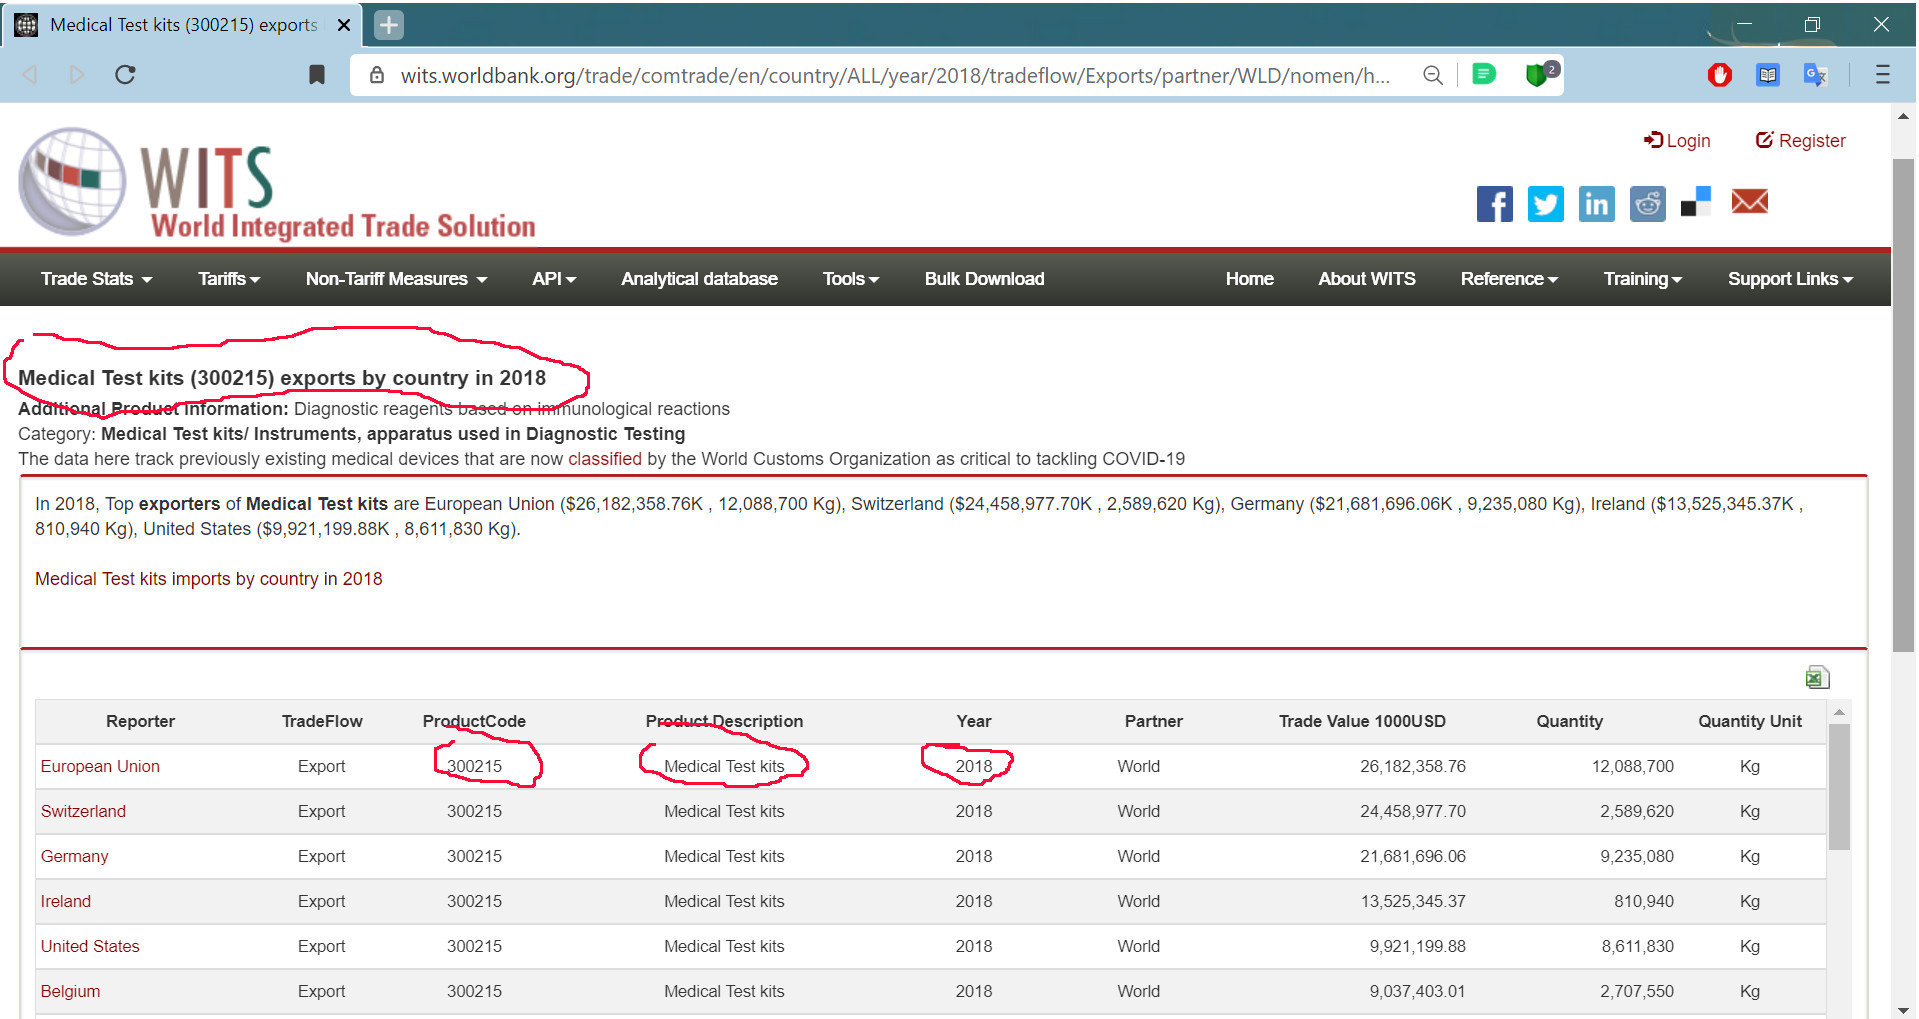This screenshot has width=1919, height=1019.
Task: Click the page vertical scrollbar thumb
Action: pos(1903,405)
